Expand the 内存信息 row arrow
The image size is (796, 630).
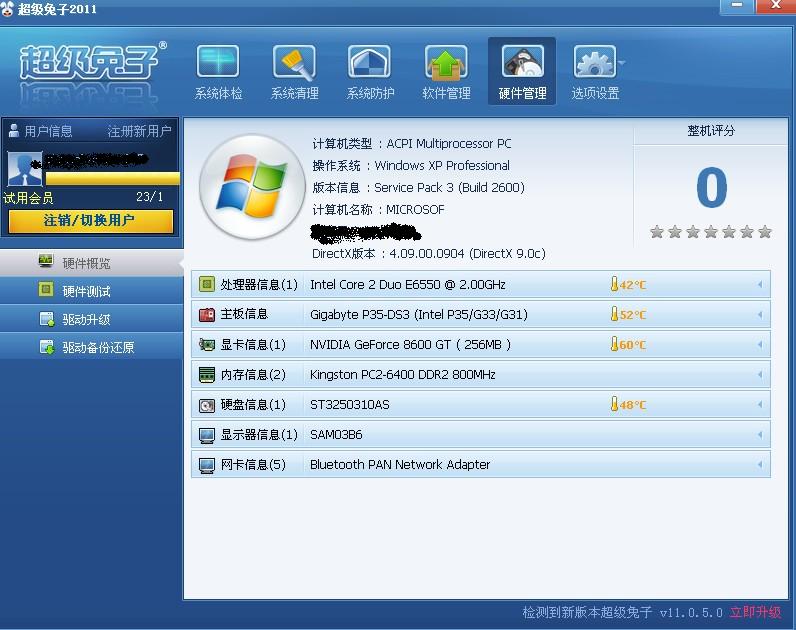(x=760, y=375)
